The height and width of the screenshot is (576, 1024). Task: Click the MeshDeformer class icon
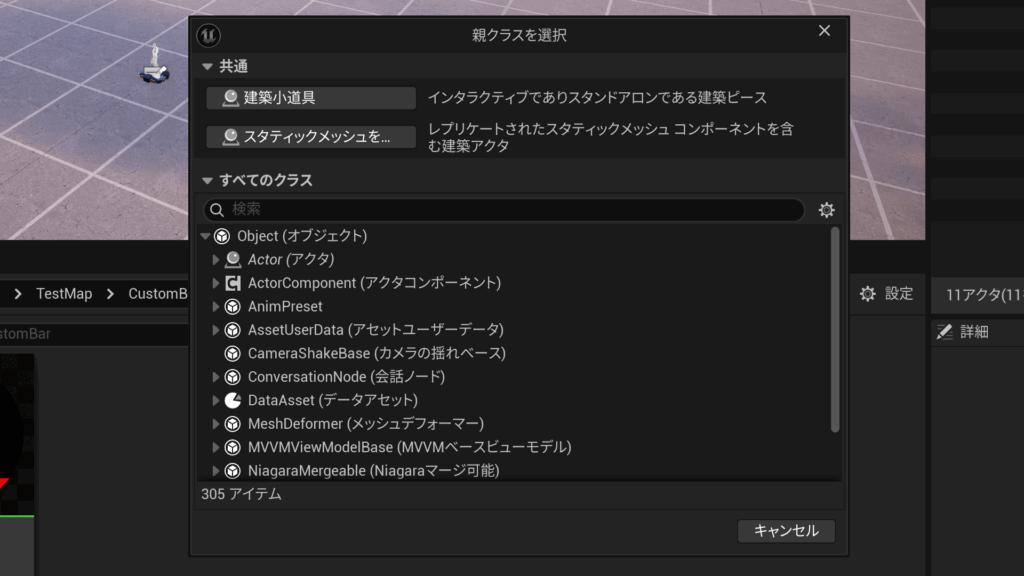tap(232, 424)
